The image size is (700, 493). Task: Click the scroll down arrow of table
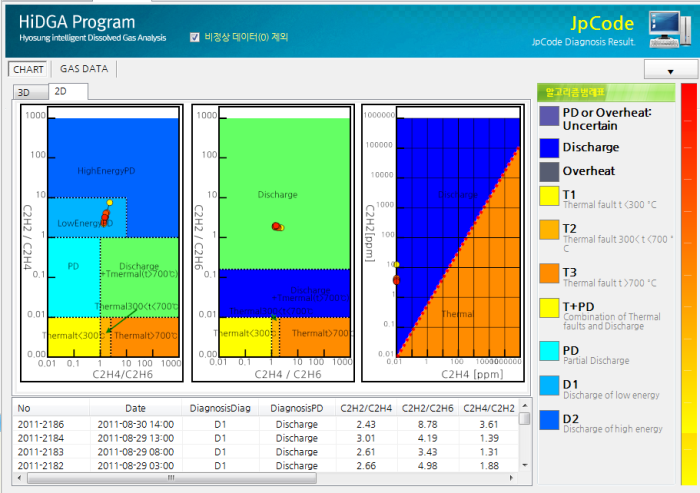(x=525, y=465)
